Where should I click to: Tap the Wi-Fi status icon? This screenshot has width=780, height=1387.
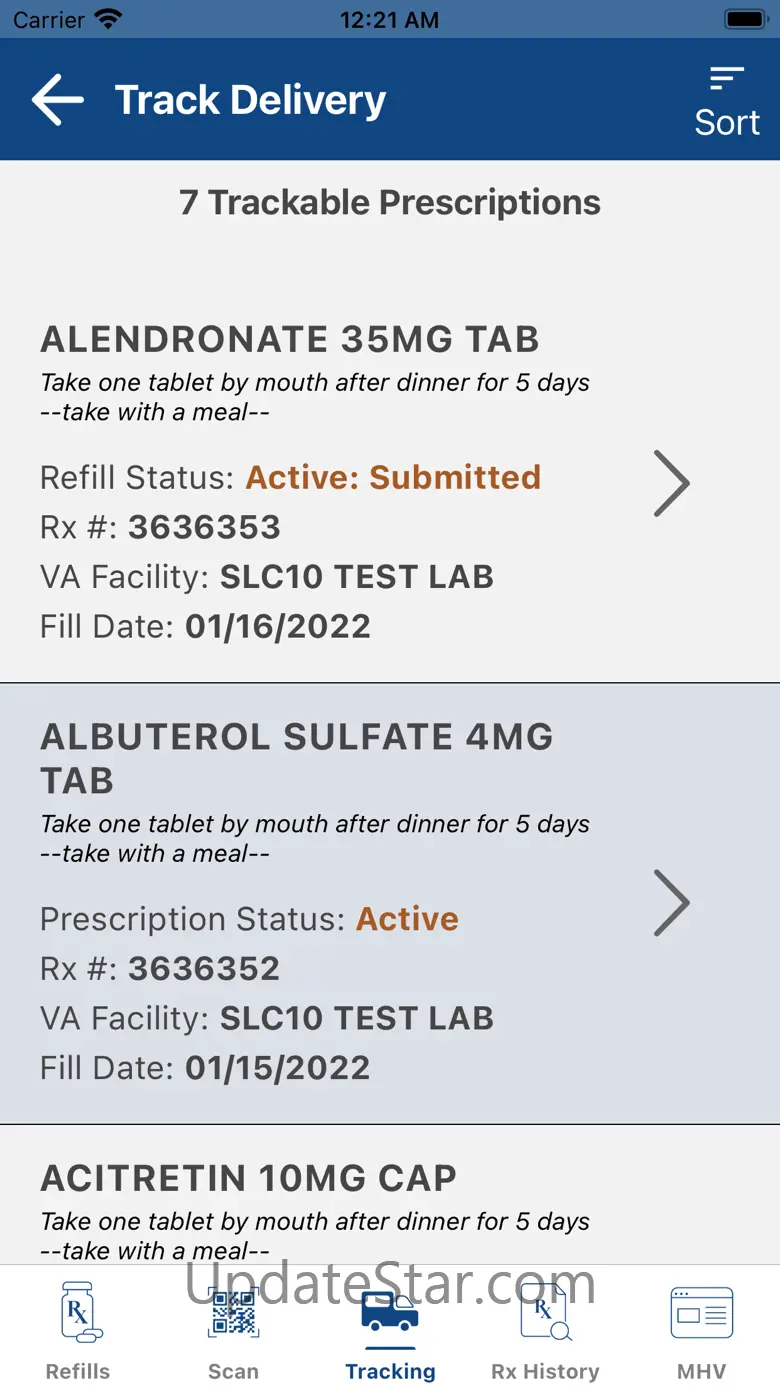(x=108, y=19)
